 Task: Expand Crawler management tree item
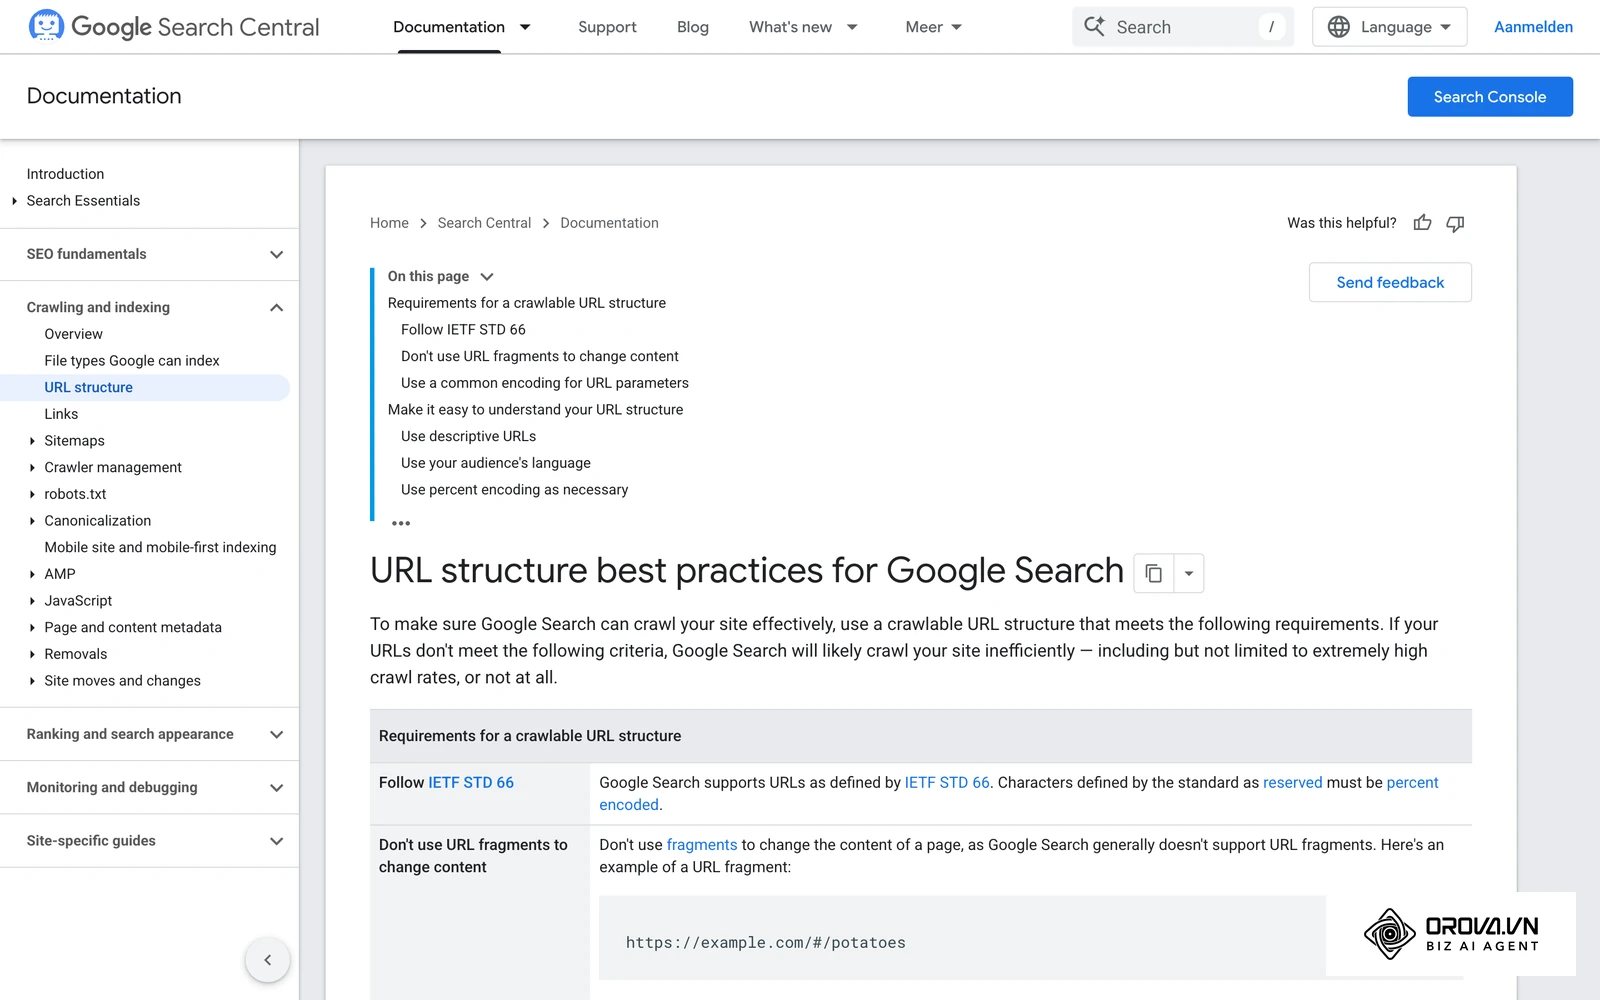click(32, 467)
